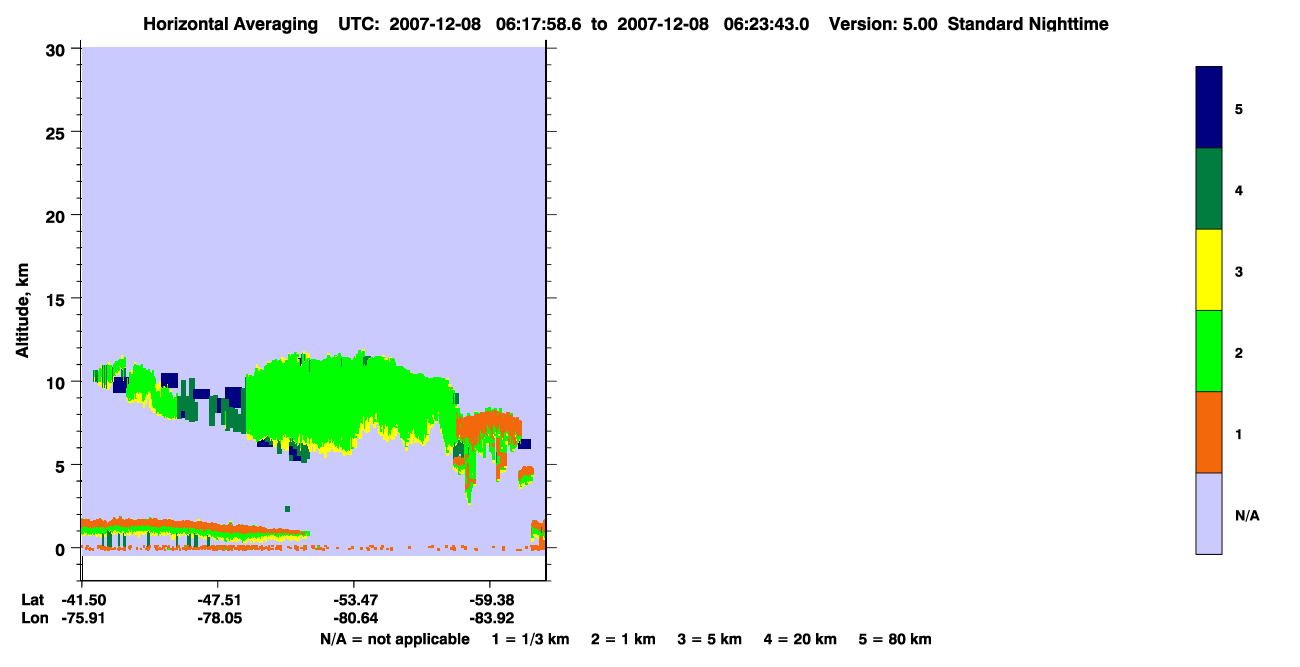Click 'Version: 5.00' in the title
The width and height of the screenshot is (1300, 667).
click(883, 24)
